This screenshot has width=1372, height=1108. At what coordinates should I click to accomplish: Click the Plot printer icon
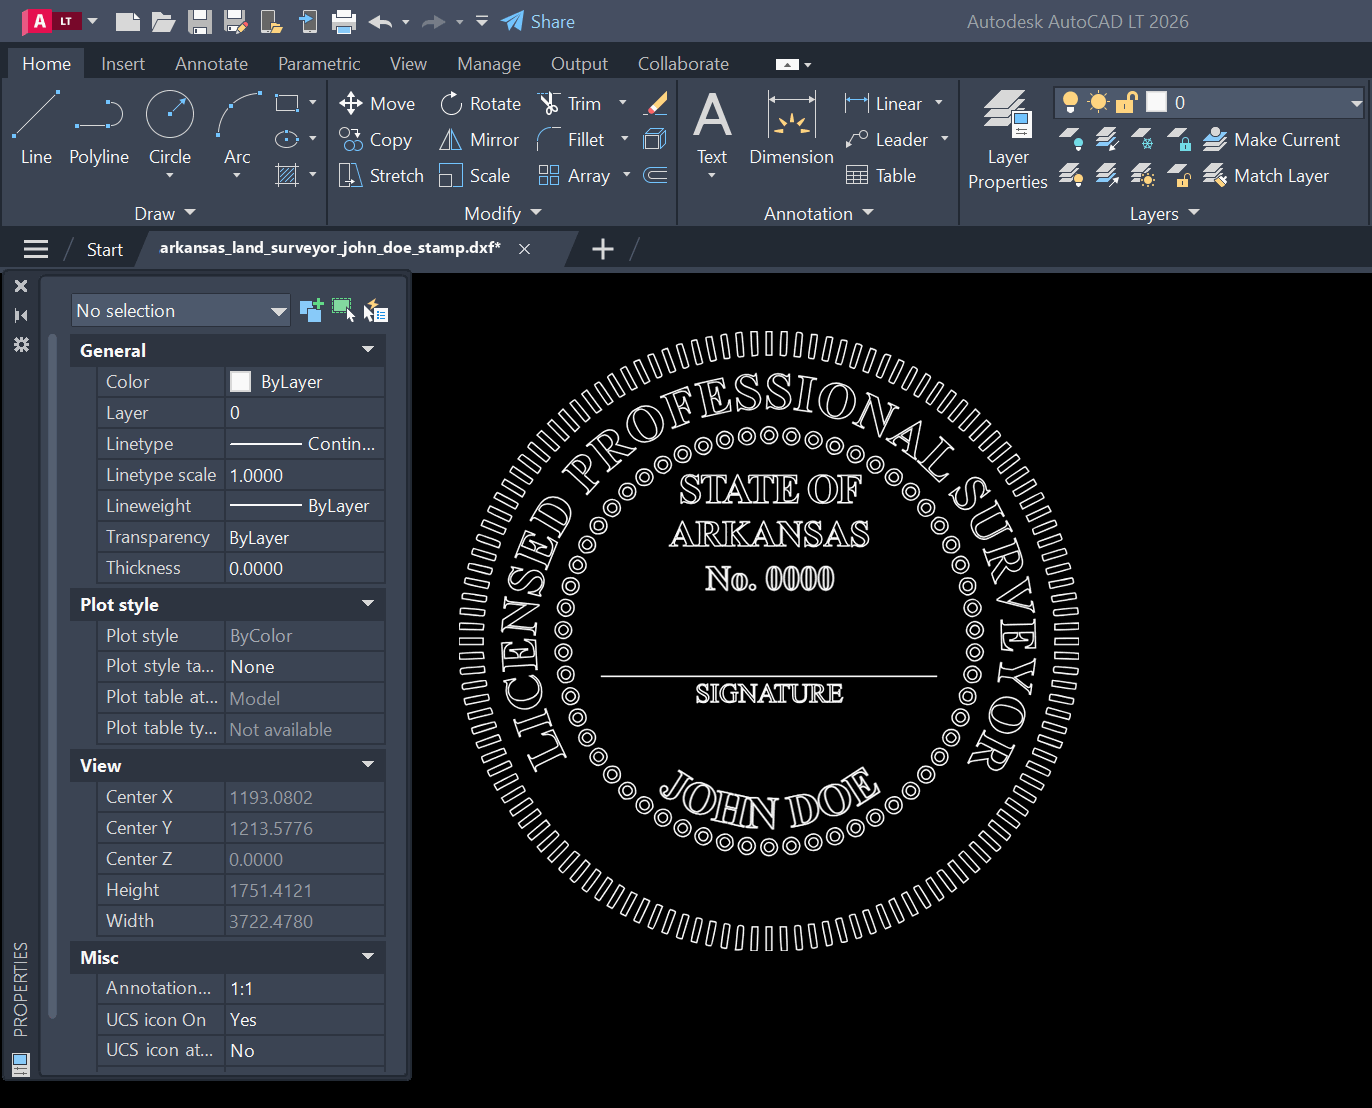344,21
